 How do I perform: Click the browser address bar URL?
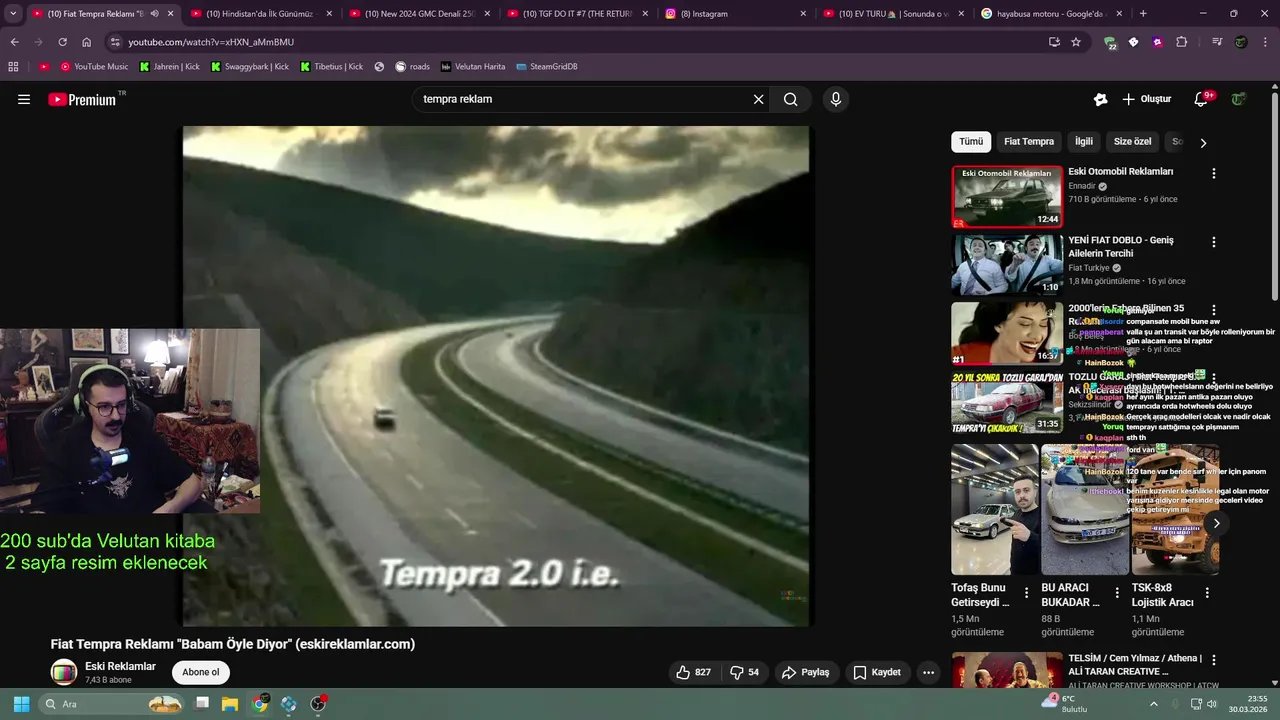211,42
